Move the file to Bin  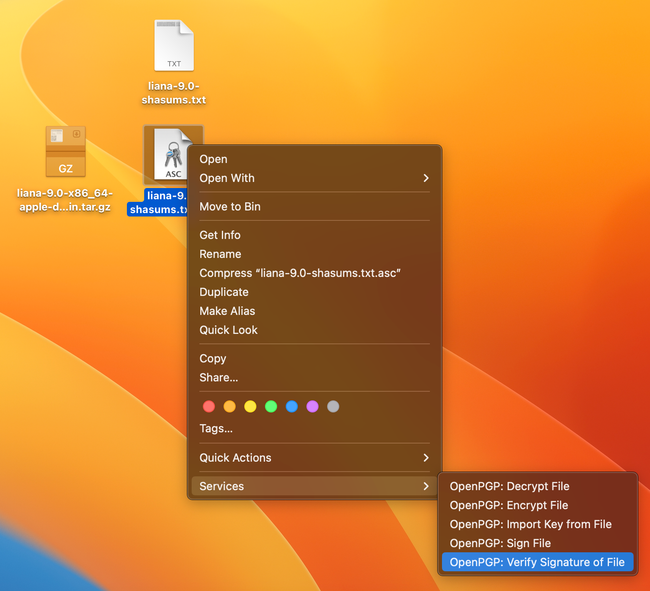pyautogui.click(x=230, y=206)
